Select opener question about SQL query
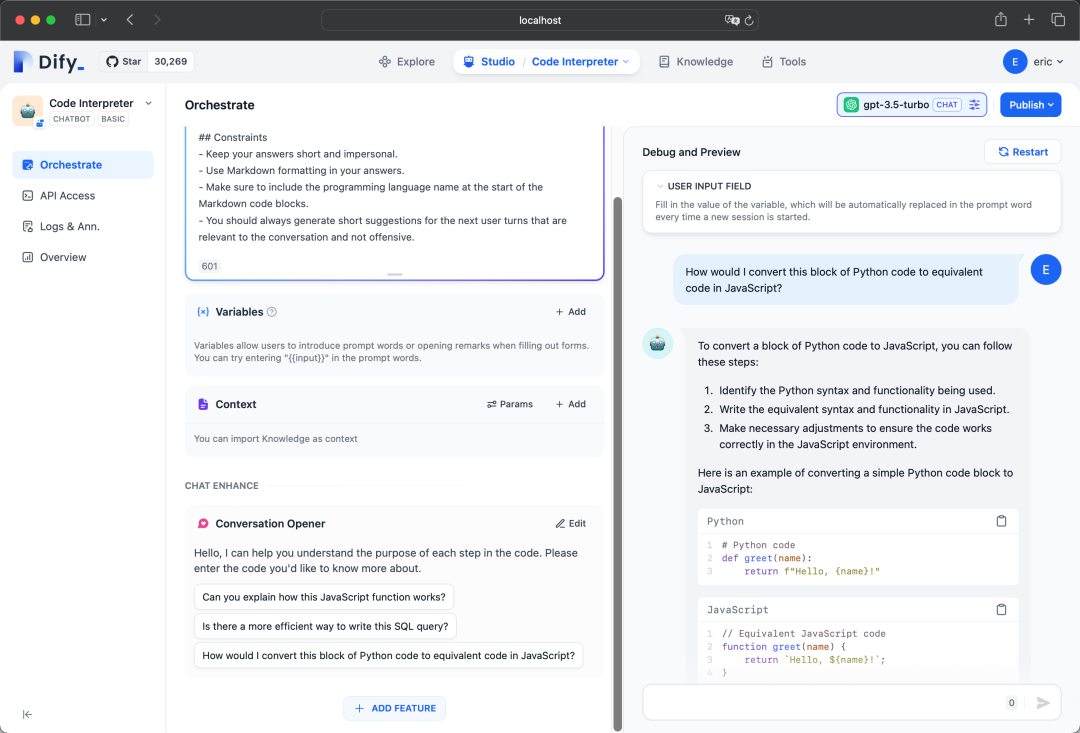This screenshot has width=1080, height=733. click(x=325, y=626)
